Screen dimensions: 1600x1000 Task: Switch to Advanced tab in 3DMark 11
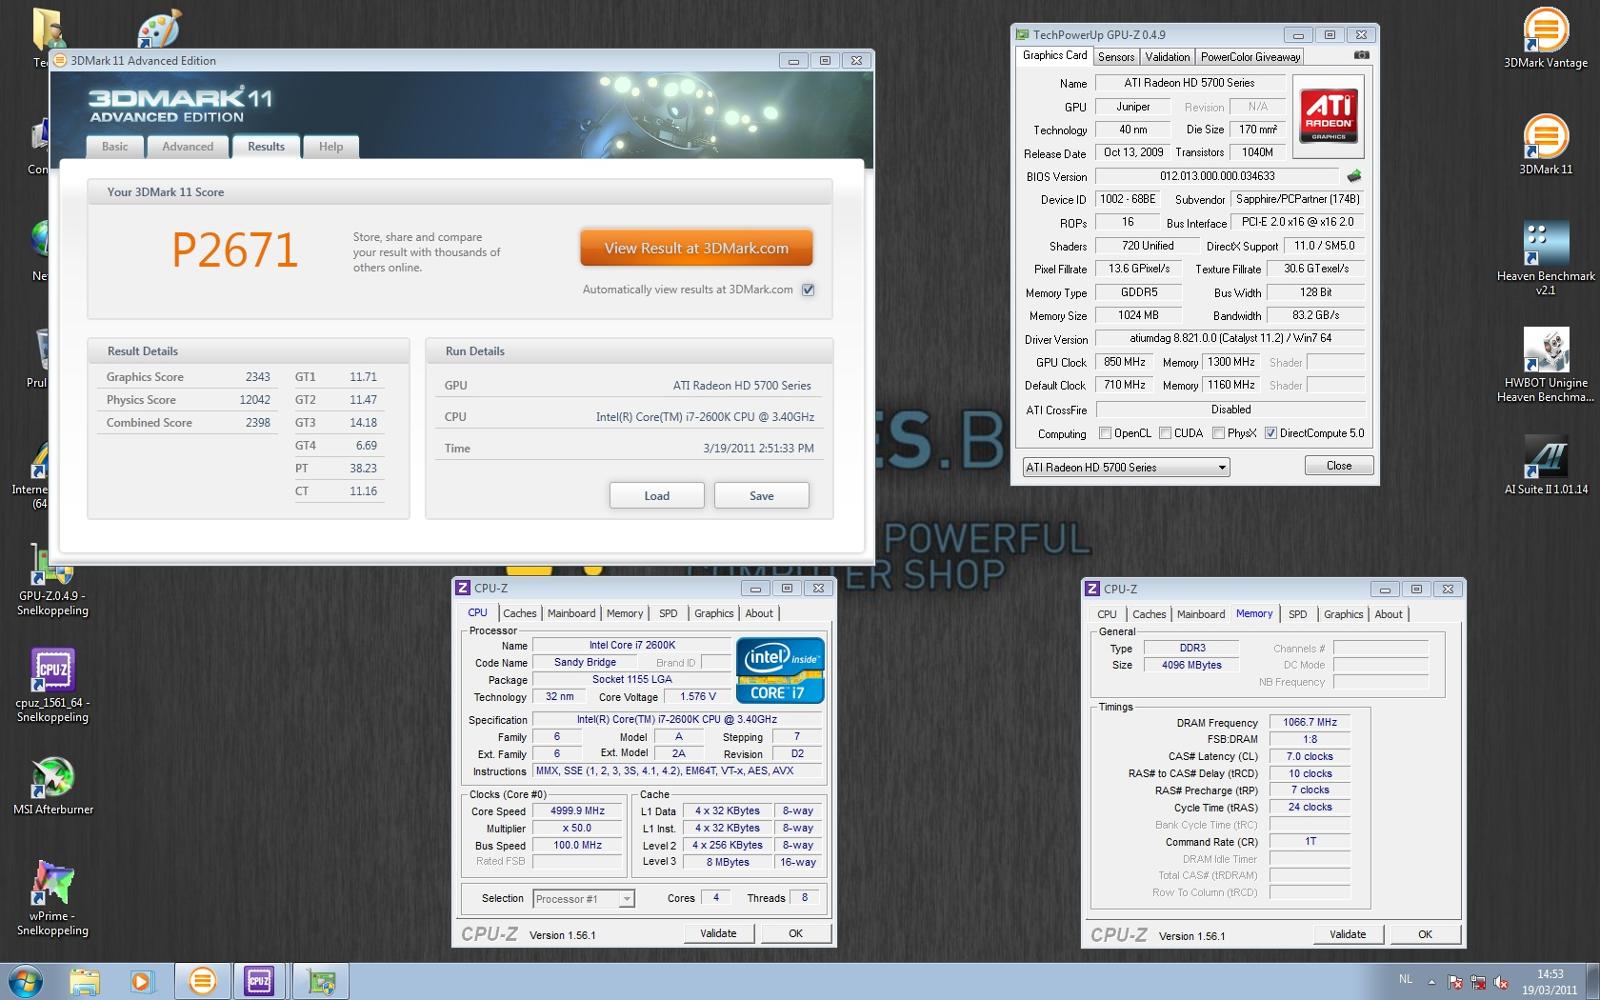pyautogui.click(x=188, y=147)
